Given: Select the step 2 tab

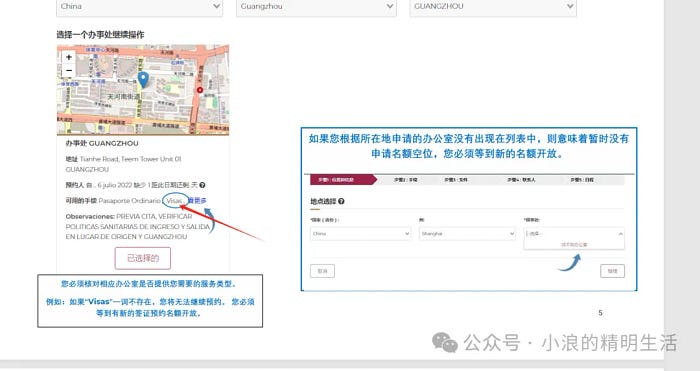Looking at the screenshot, I should (405, 179).
